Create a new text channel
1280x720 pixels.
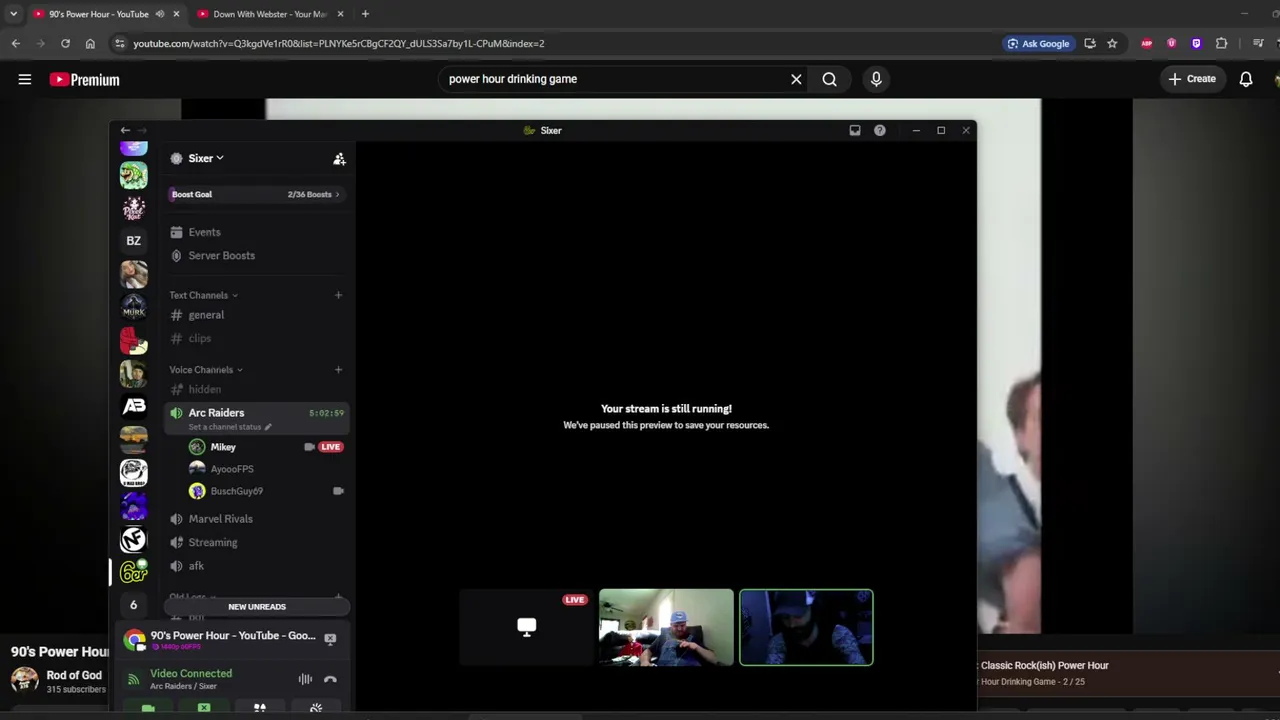coord(338,295)
